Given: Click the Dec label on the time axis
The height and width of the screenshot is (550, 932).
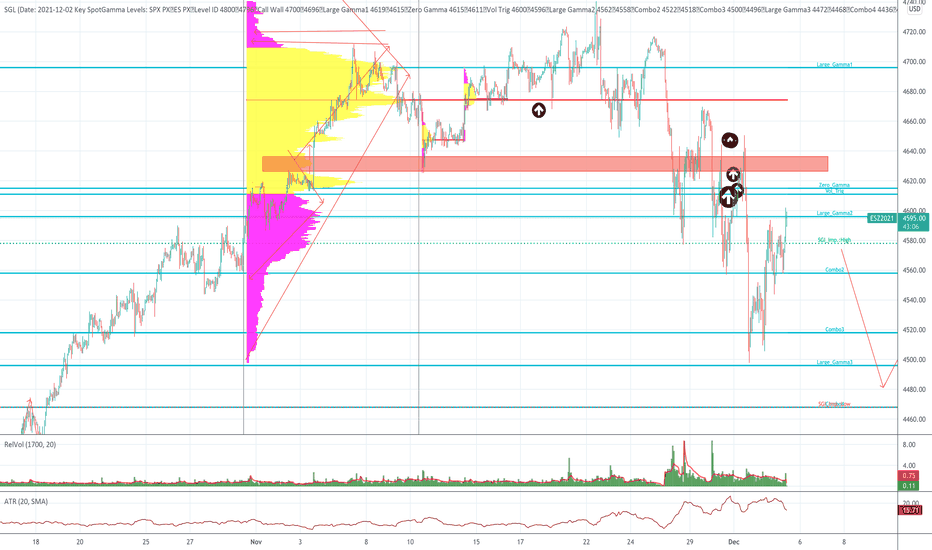Looking at the screenshot, I should pos(733,542).
